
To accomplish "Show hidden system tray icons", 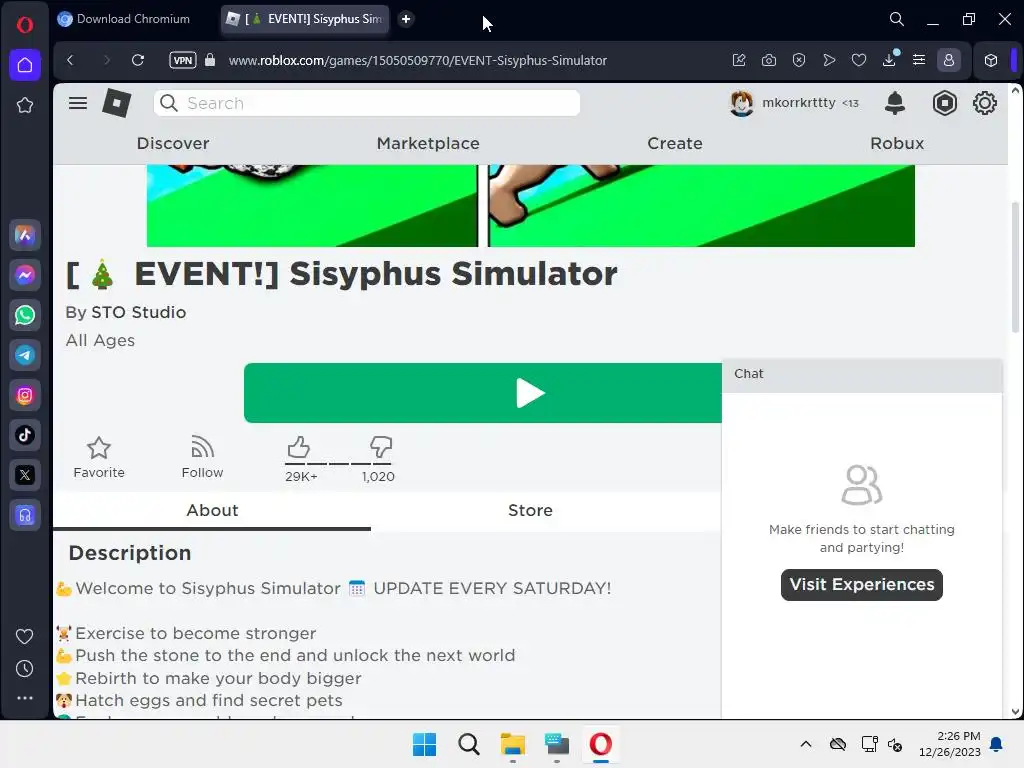I will (806, 744).
